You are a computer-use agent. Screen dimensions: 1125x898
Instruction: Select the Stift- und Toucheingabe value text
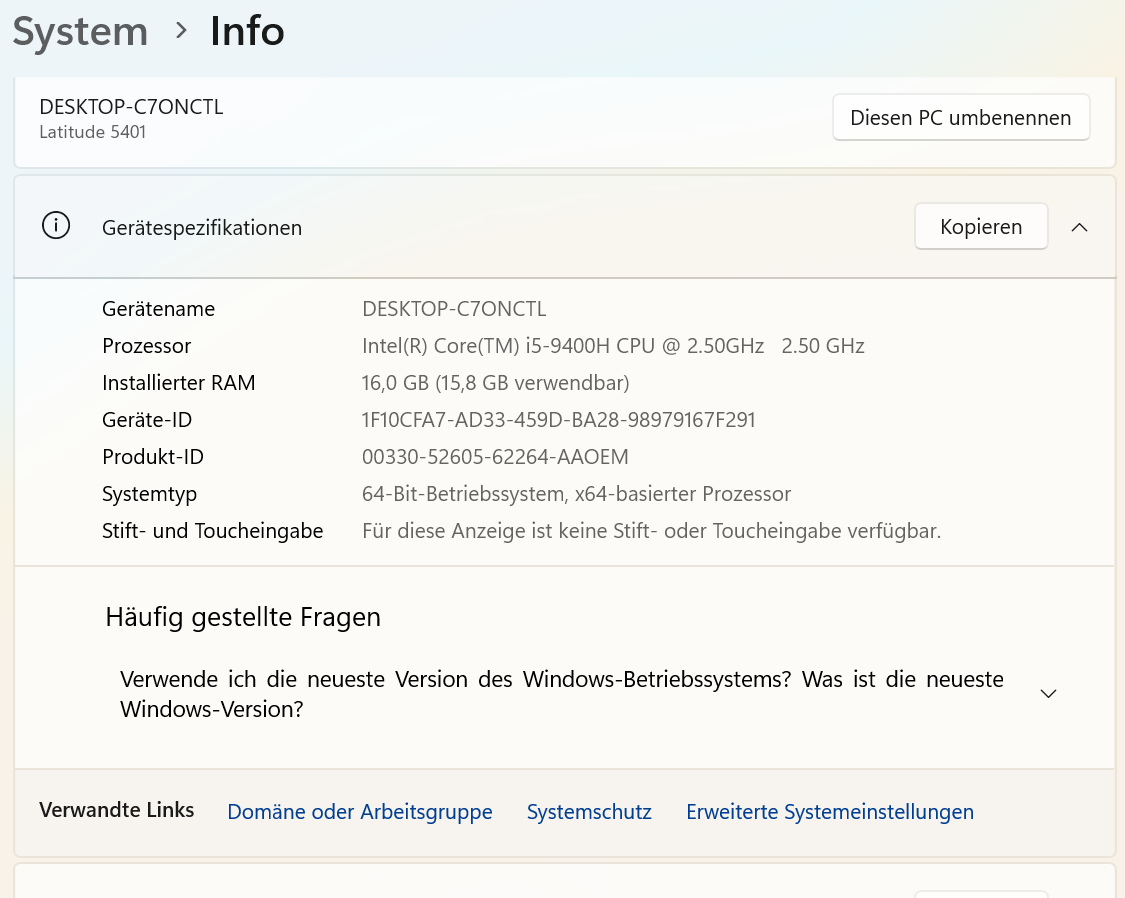(x=651, y=531)
